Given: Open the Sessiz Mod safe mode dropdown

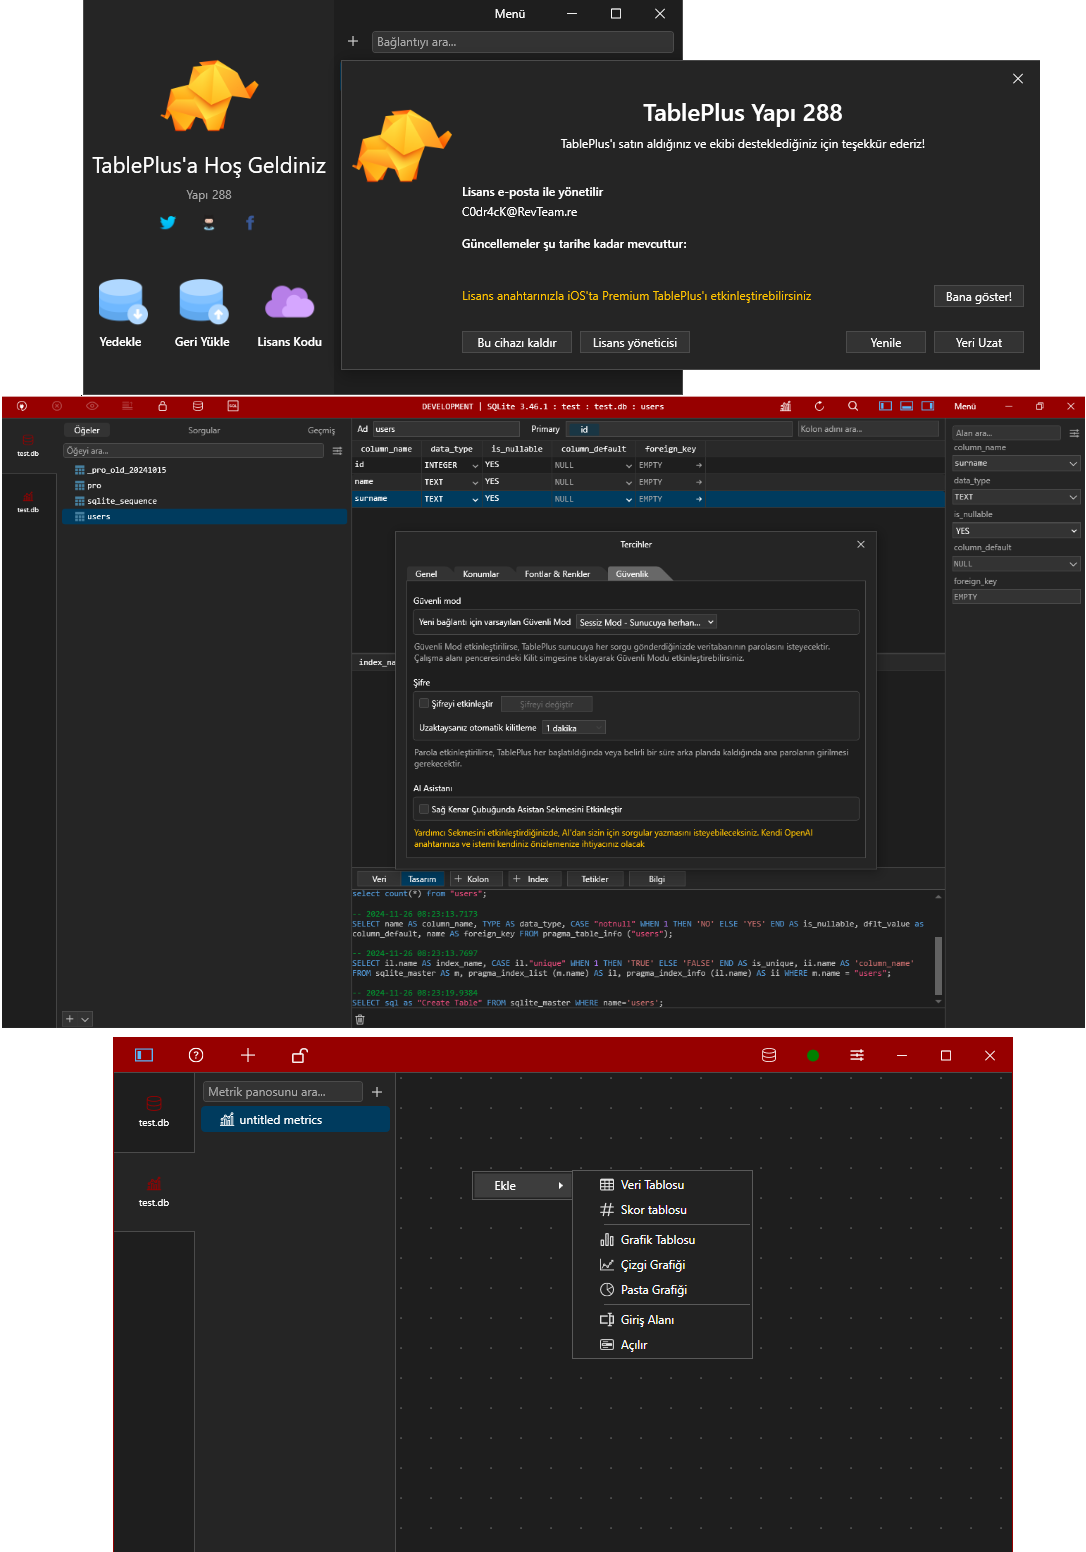Looking at the screenshot, I should (647, 622).
